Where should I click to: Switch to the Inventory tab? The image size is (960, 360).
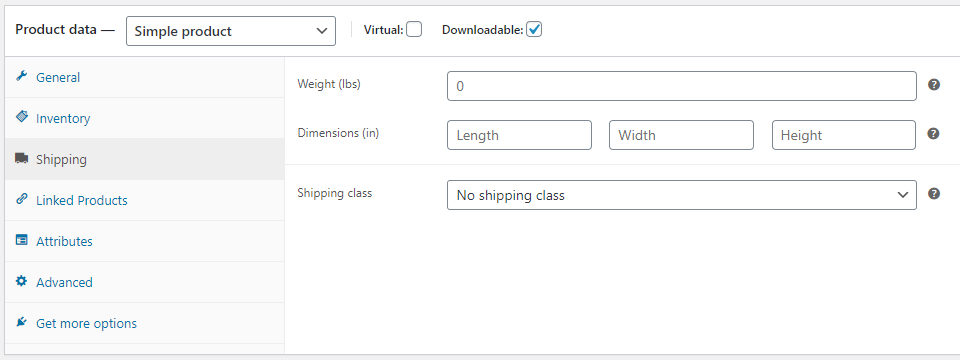[x=144, y=118]
